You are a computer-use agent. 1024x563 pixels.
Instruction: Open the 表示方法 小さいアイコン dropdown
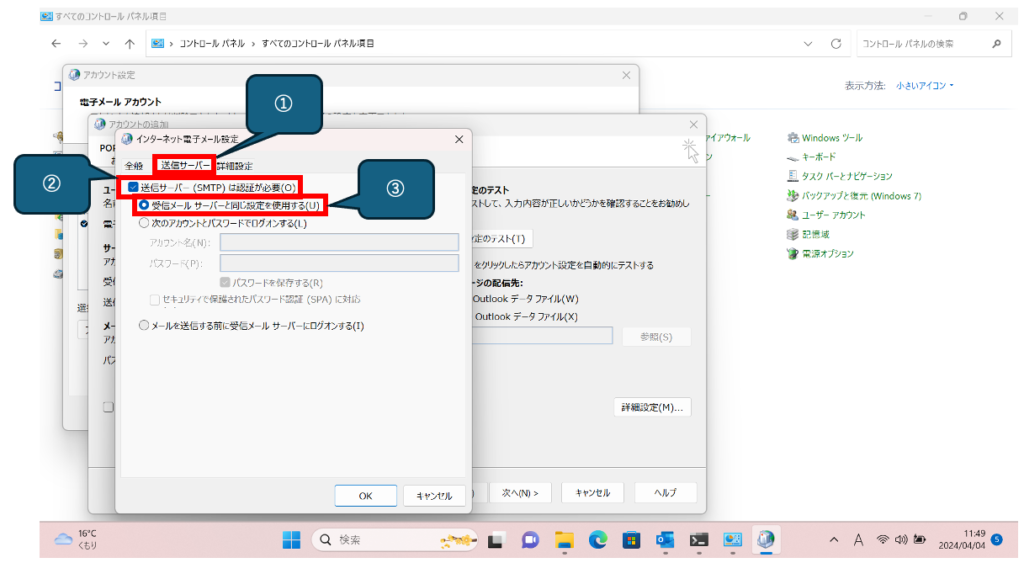[x=925, y=86]
